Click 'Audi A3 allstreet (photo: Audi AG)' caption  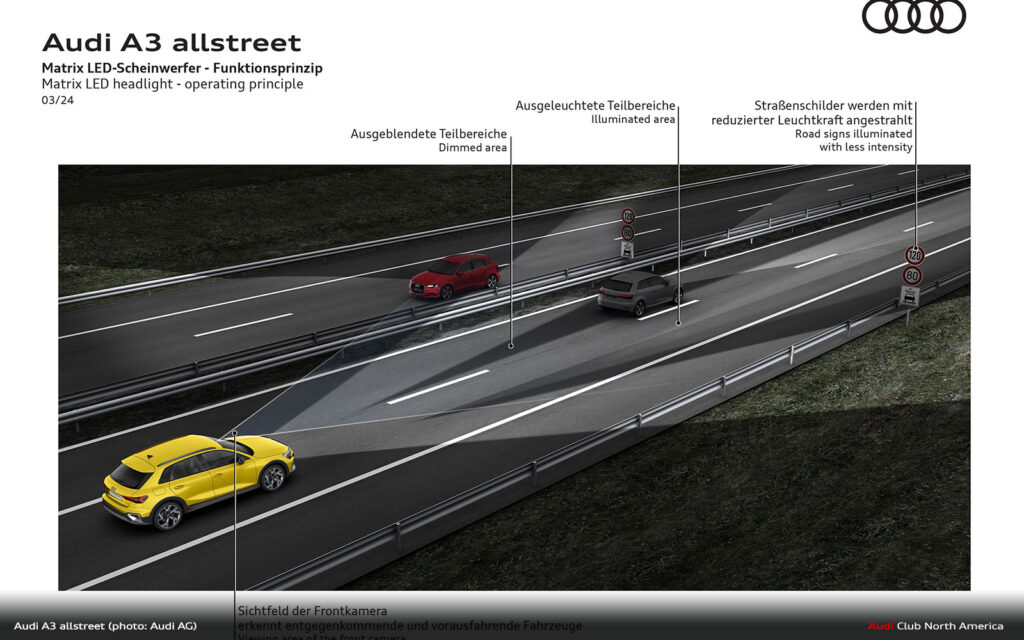pyautogui.click(x=105, y=626)
